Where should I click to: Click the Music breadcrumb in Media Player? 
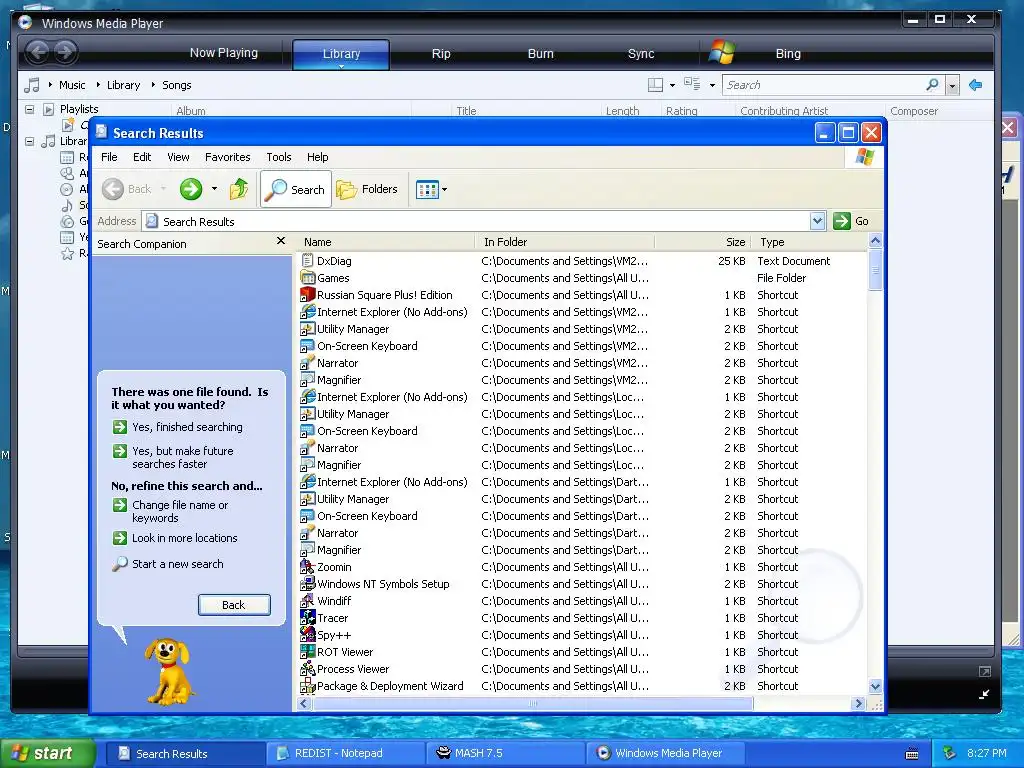(x=72, y=85)
